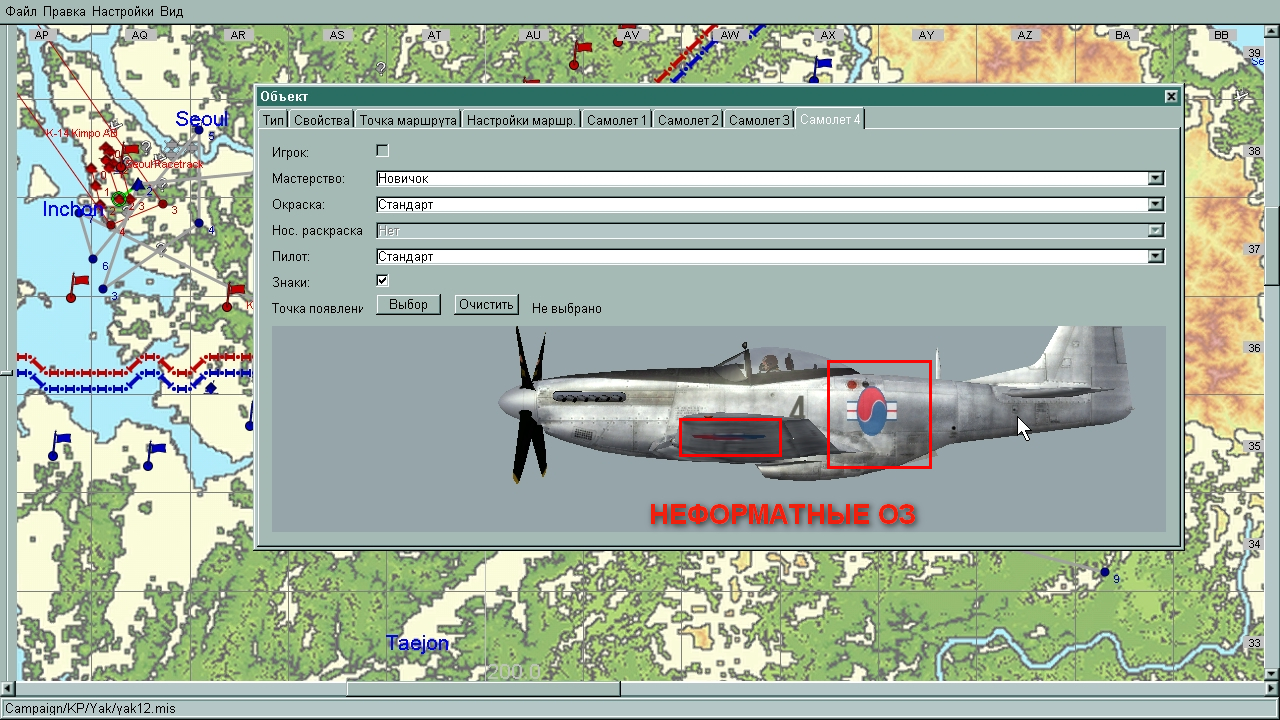Click the aircraft preview image
The height and width of the screenshot is (720, 1280).
tap(719, 429)
